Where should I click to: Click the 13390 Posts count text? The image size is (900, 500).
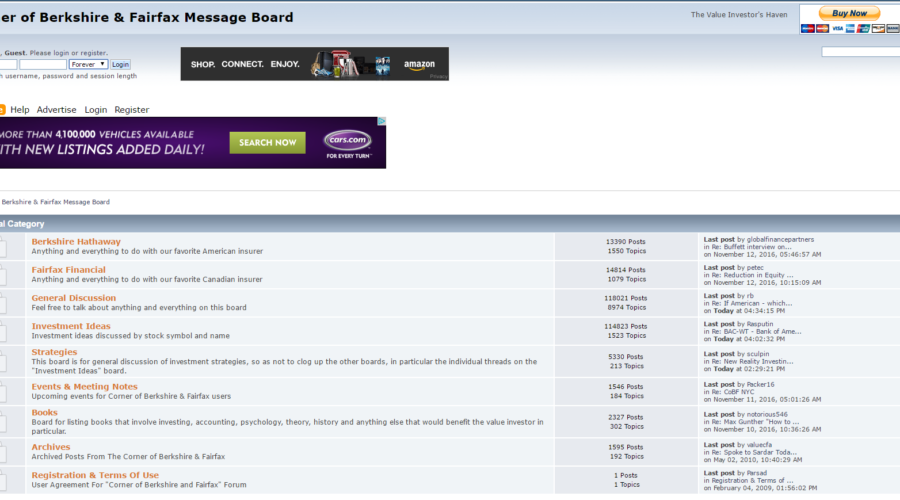pyautogui.click(x=626, y=242)
